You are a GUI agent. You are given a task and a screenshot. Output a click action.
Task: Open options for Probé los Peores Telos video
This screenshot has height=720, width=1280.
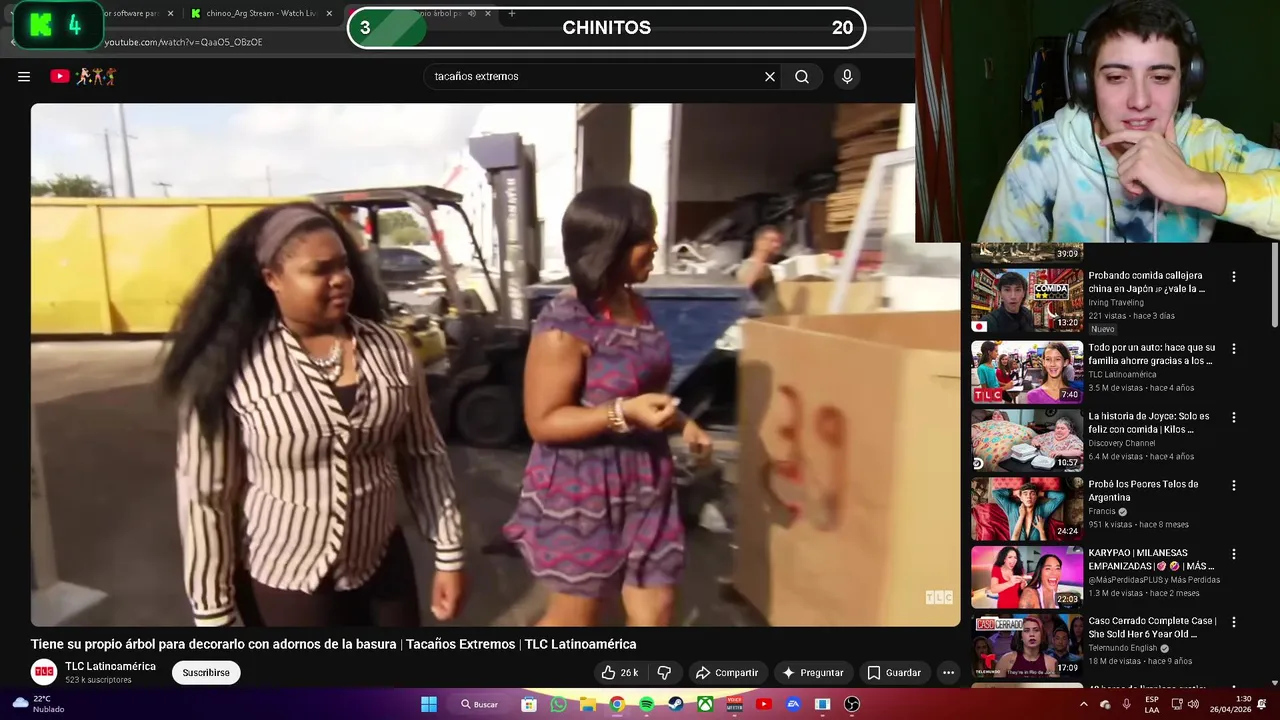[x=1233, y=485]
